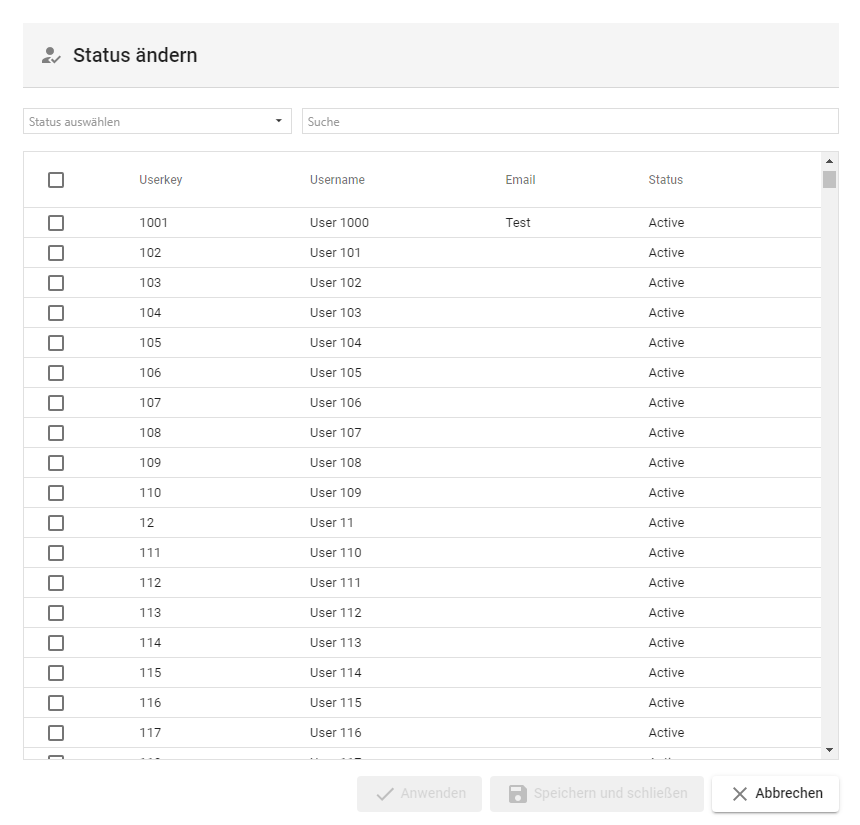860x825 pixels.
Task: Click the X icon on Abbrechen
Action: coord(740,794)
